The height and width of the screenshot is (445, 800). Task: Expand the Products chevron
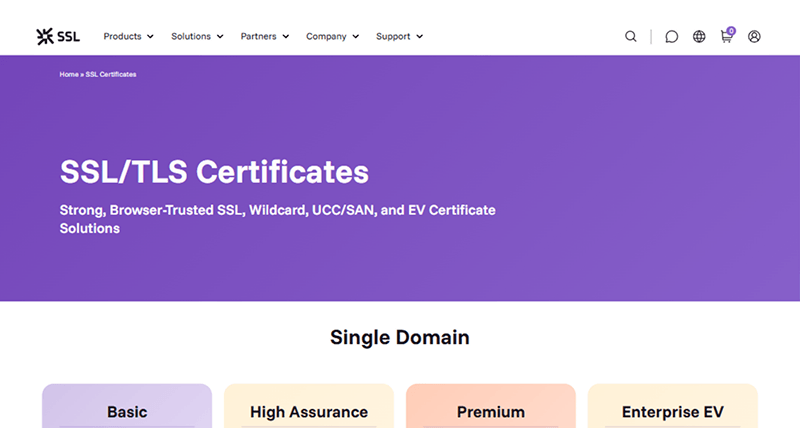pyautogui.click(x=151, y=37)
